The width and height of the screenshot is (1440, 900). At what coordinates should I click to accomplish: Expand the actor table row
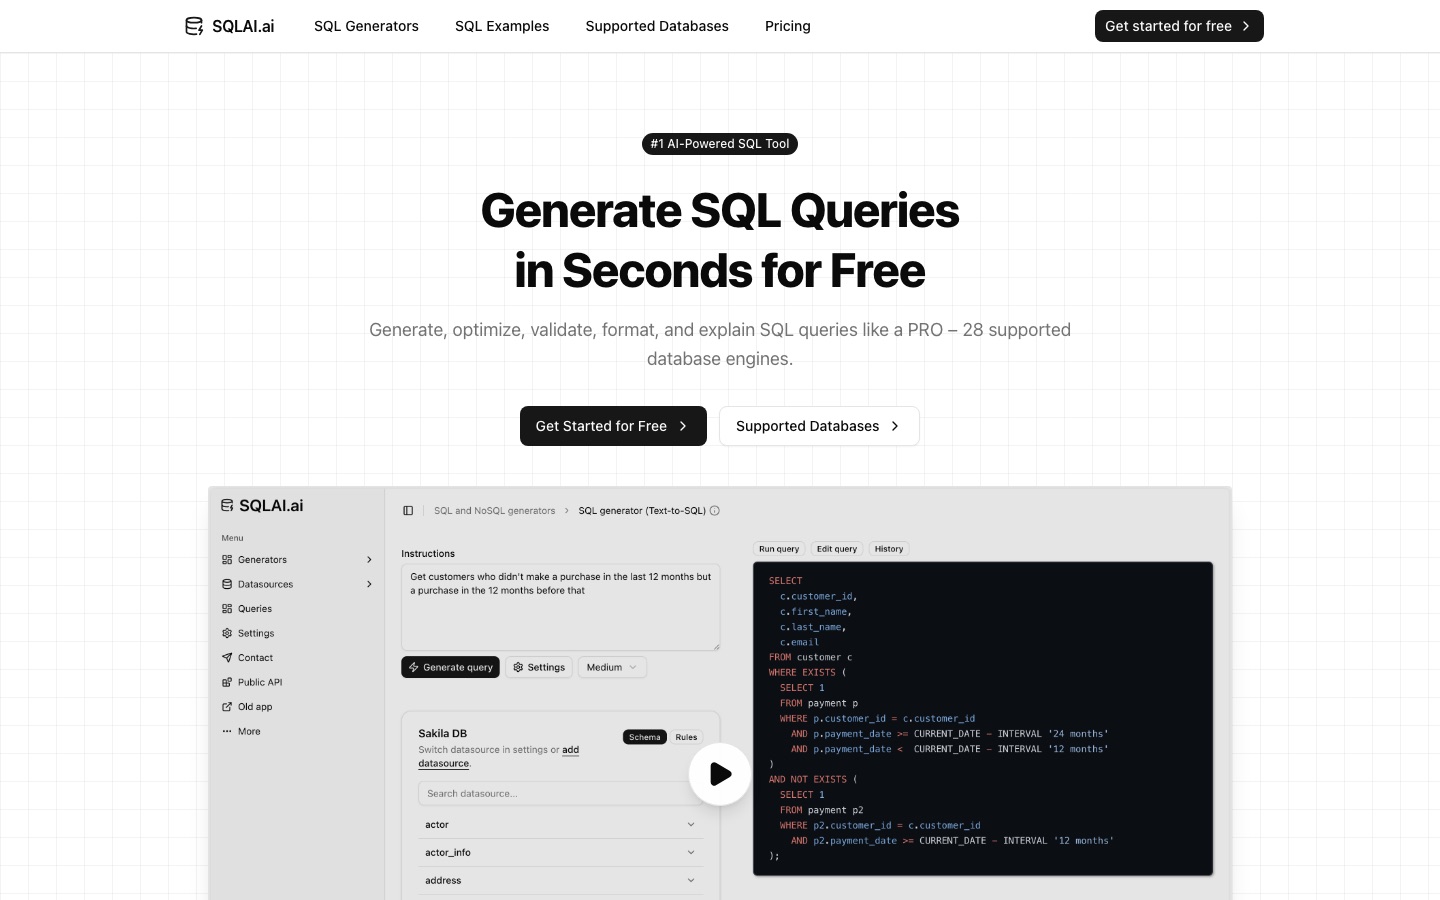[560, 825]
